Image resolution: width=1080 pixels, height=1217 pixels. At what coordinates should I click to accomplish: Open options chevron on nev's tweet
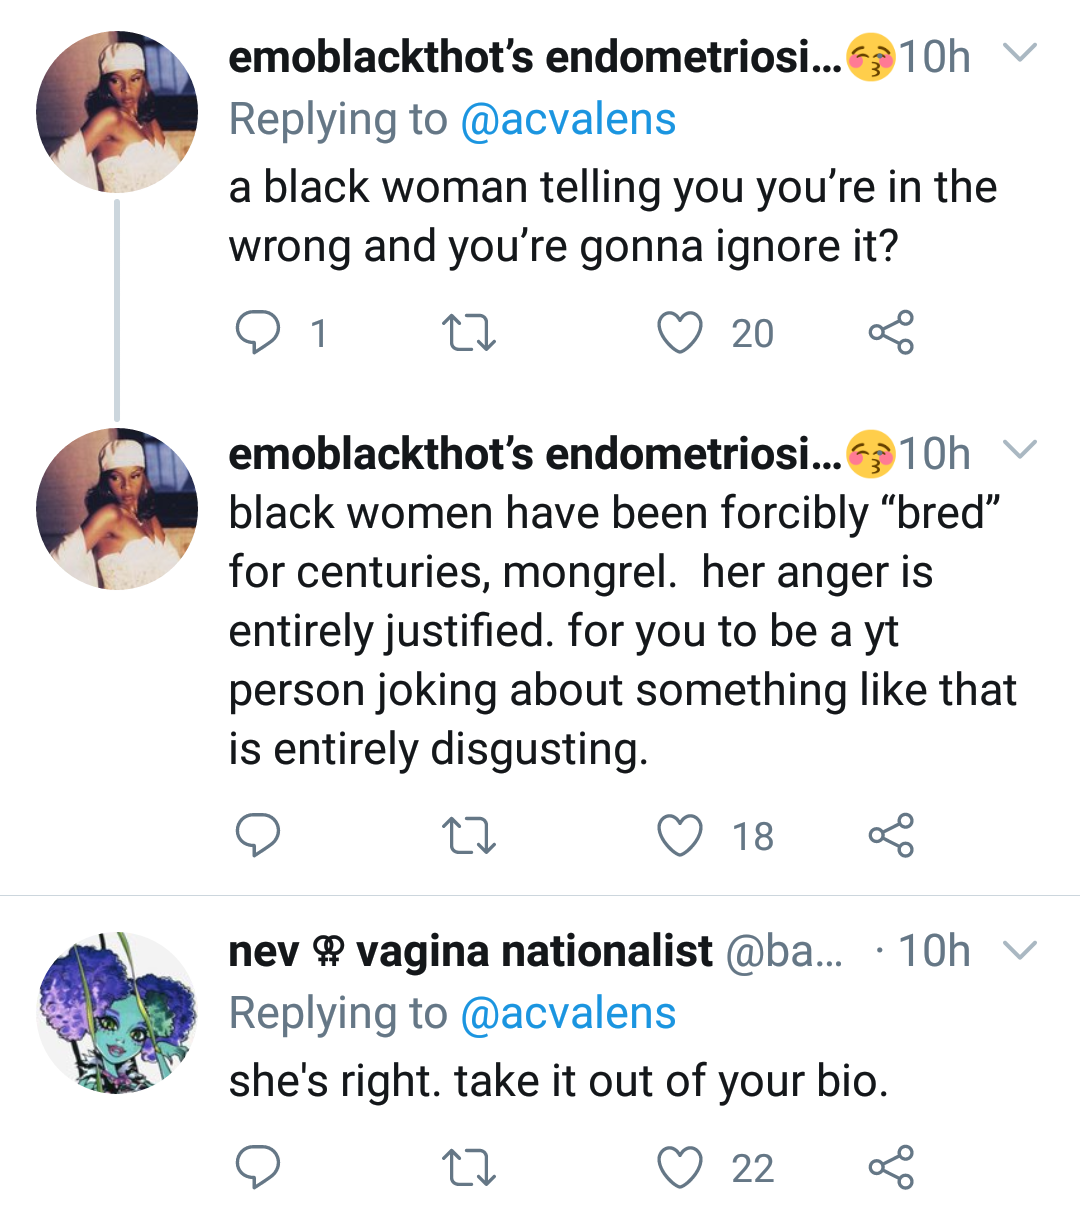(1019, 949)
